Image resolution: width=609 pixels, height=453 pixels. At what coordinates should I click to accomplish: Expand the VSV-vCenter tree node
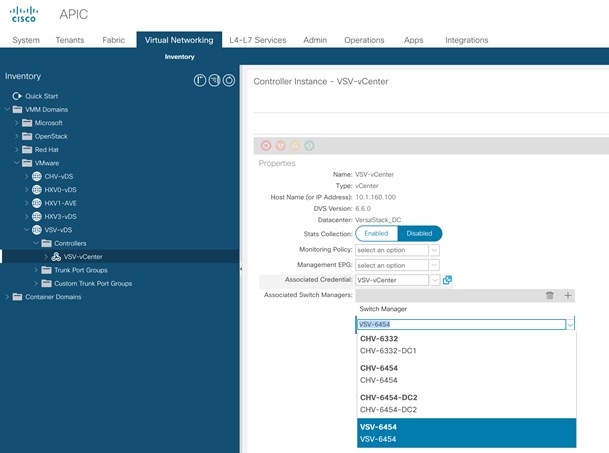(x=46, y=256)
